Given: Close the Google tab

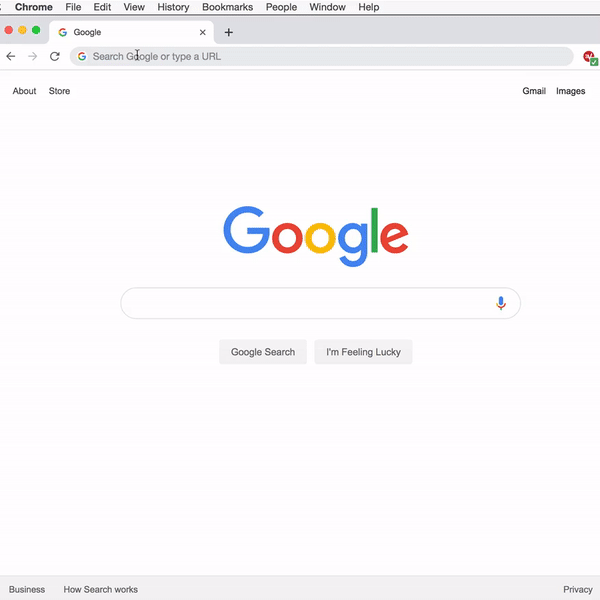Looking at the screenshot, I should tap(202, 33).
